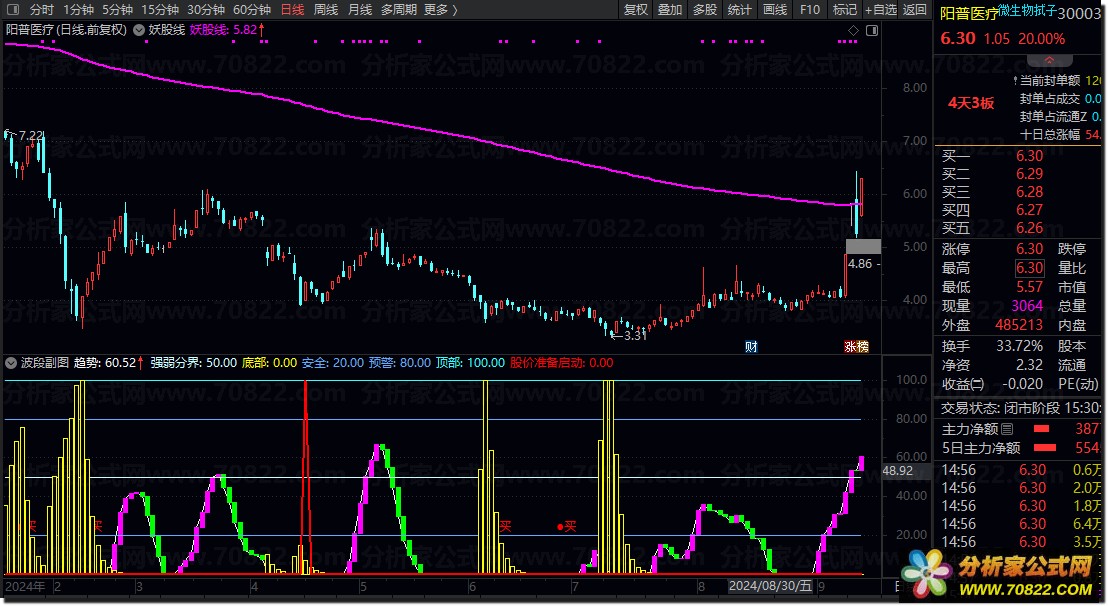Open F10 company info
Image resolution: width=1109 pixels, height=606 pixels.
[x=810, y=10]
